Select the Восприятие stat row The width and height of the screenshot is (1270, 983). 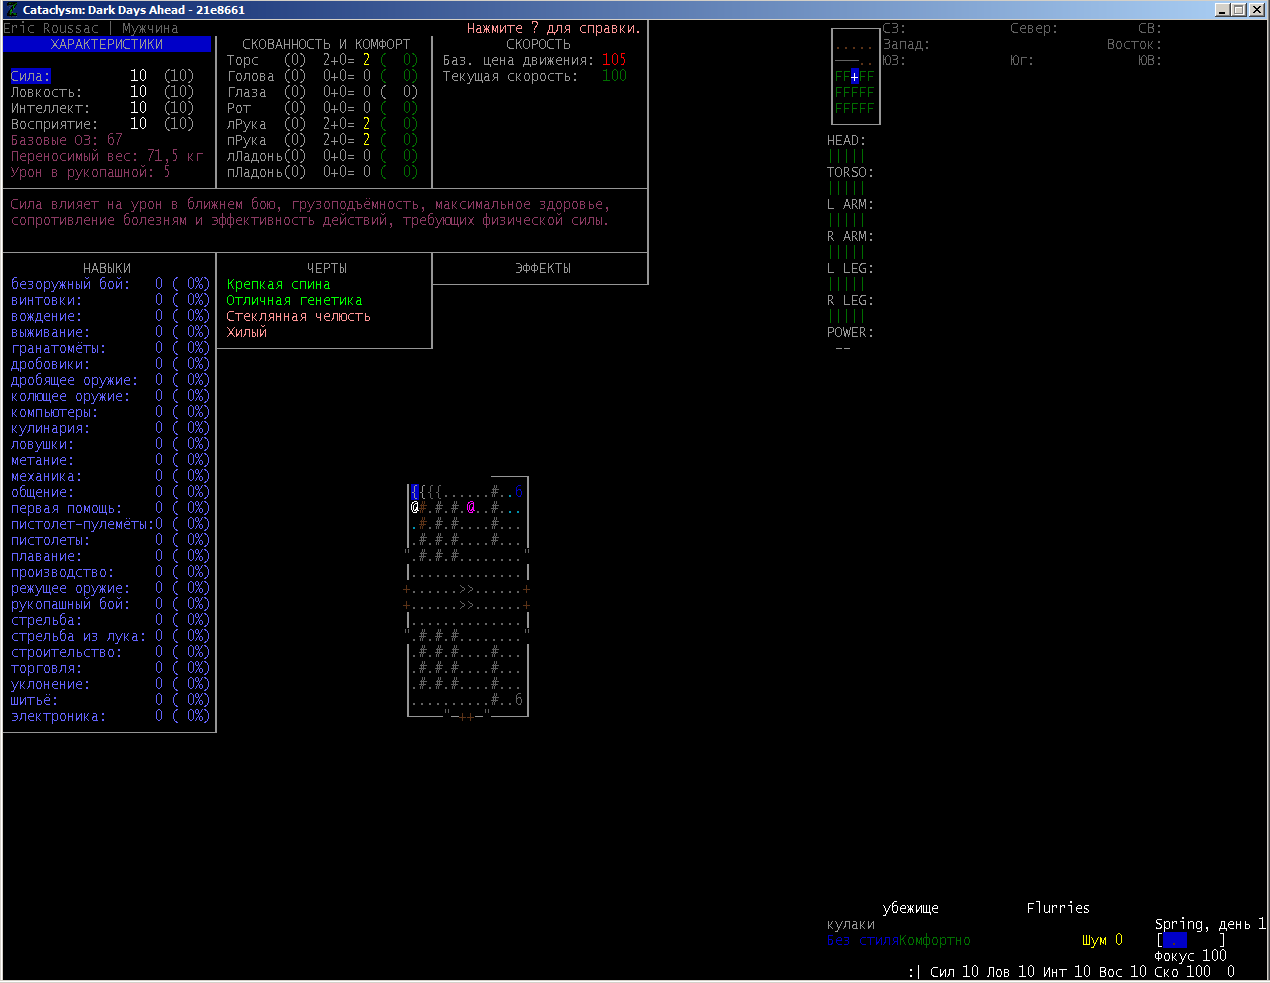click(x=102, y=124)
